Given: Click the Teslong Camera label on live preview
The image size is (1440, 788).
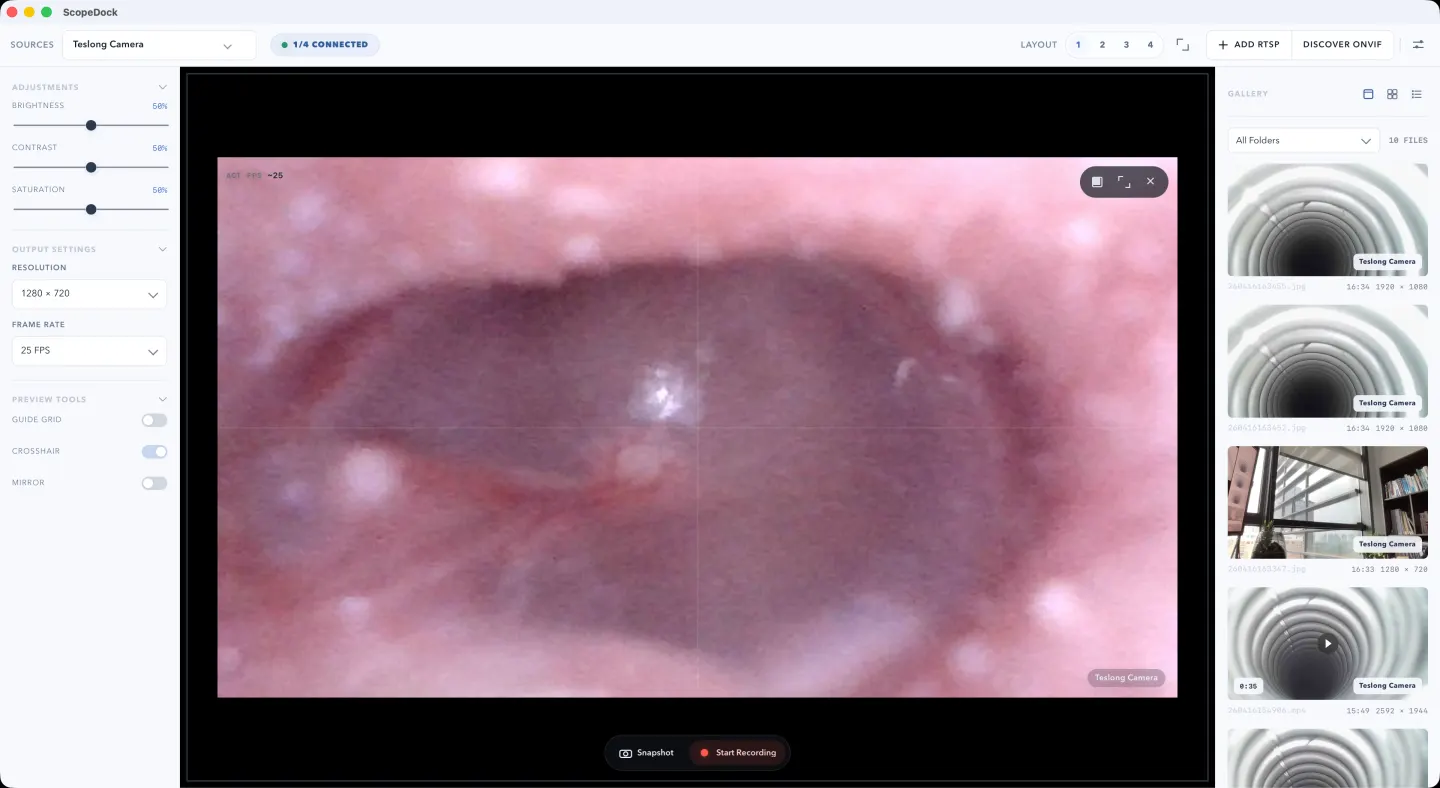Looking at the screenshot, I should pos(1126,678).
